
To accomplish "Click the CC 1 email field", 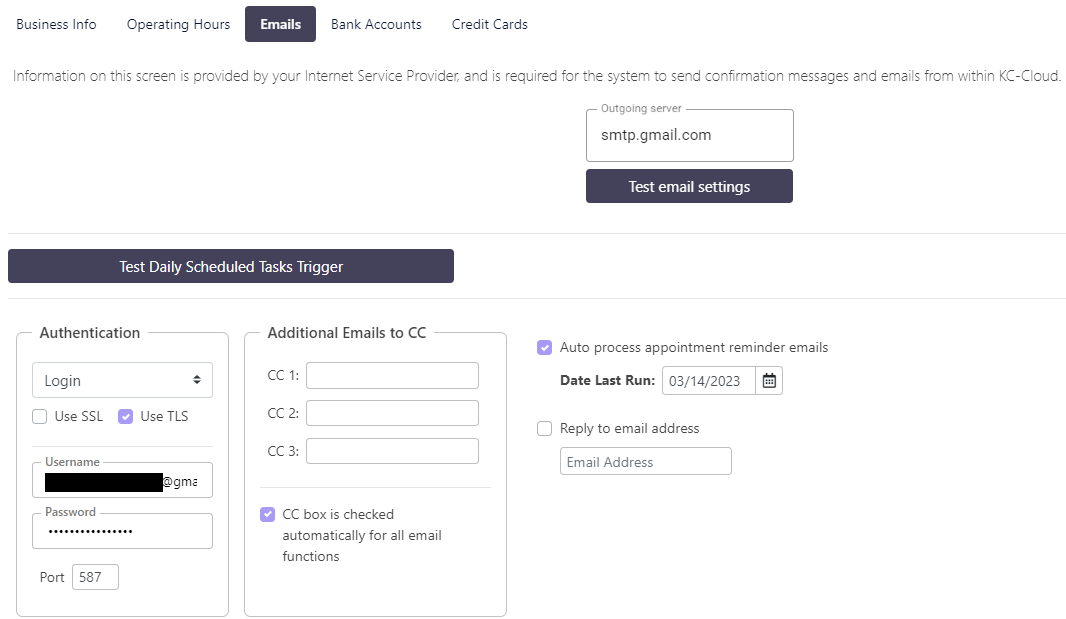I will [x=392, y=375].
